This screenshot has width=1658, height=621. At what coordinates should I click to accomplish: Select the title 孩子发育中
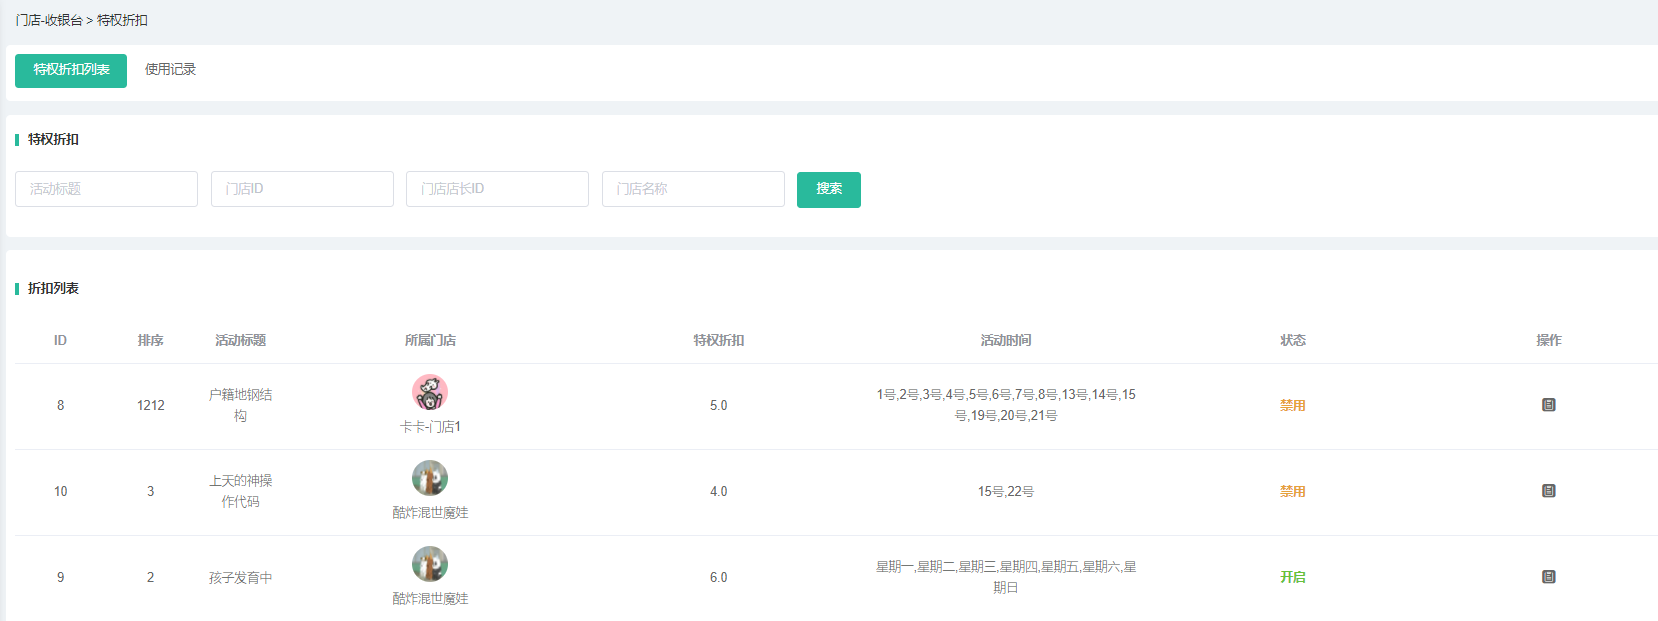240,577
